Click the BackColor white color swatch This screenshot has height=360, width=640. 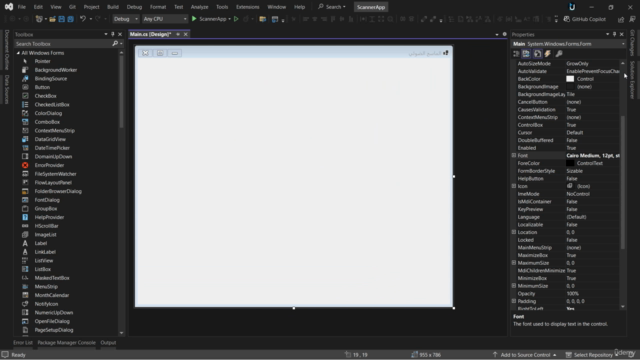point(570,79)
